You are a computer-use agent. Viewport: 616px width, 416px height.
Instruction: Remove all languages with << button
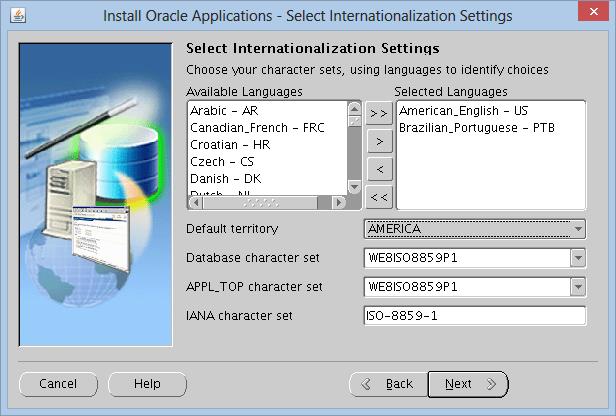pyautogui.click(x=379, y=197)
